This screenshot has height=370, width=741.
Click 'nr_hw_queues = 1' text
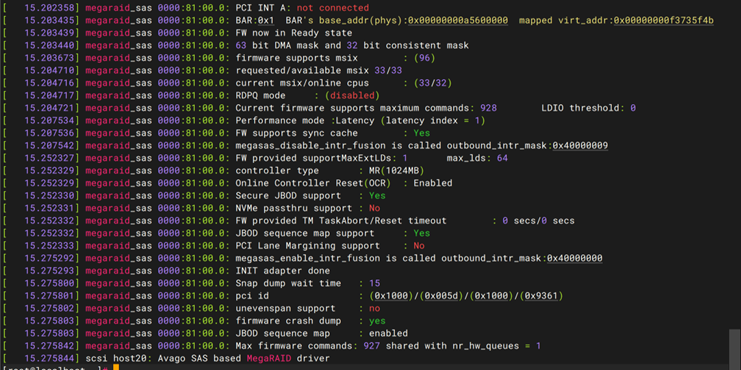[497, 346]
